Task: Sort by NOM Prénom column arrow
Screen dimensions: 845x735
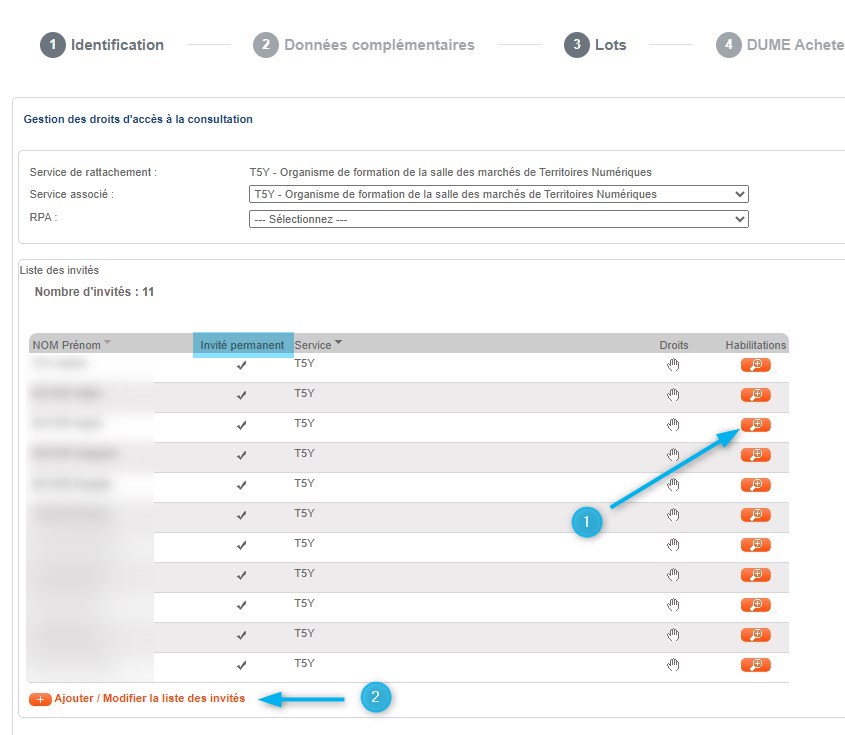Action: (108, 343)
